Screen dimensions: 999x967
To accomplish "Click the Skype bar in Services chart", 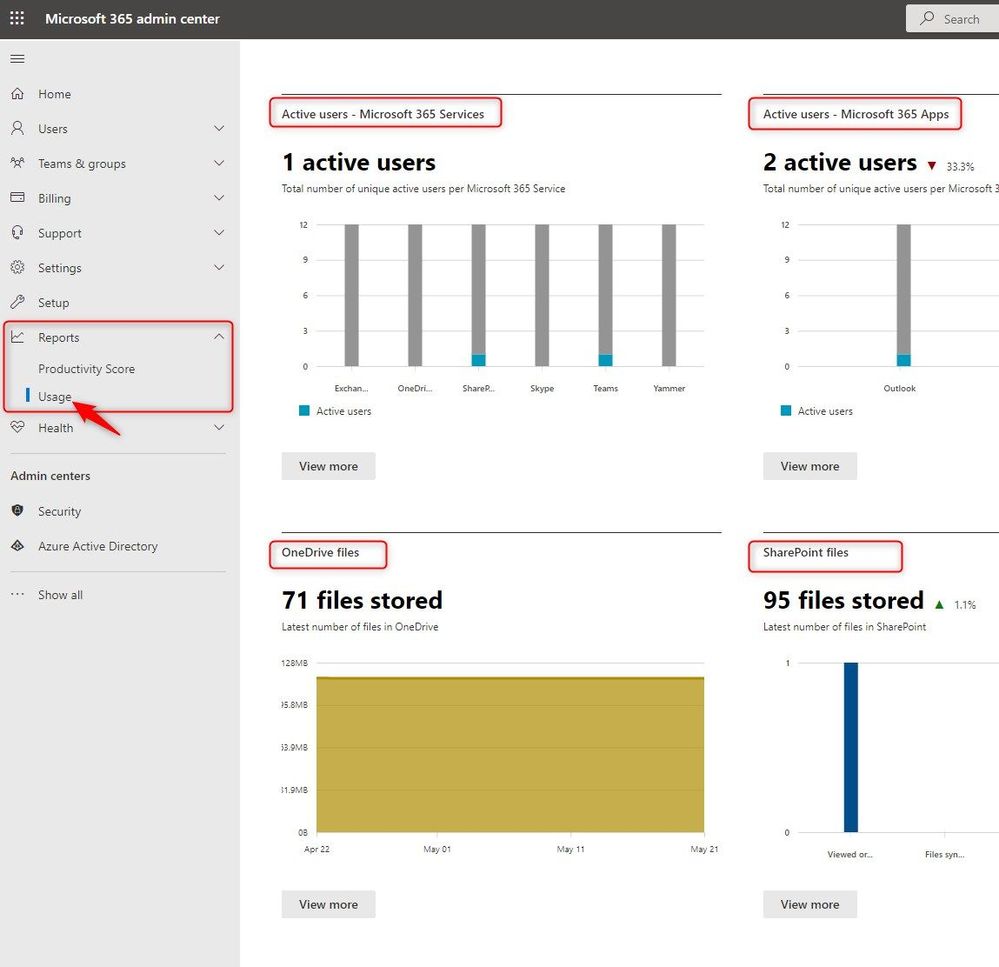I will point(542,296).
